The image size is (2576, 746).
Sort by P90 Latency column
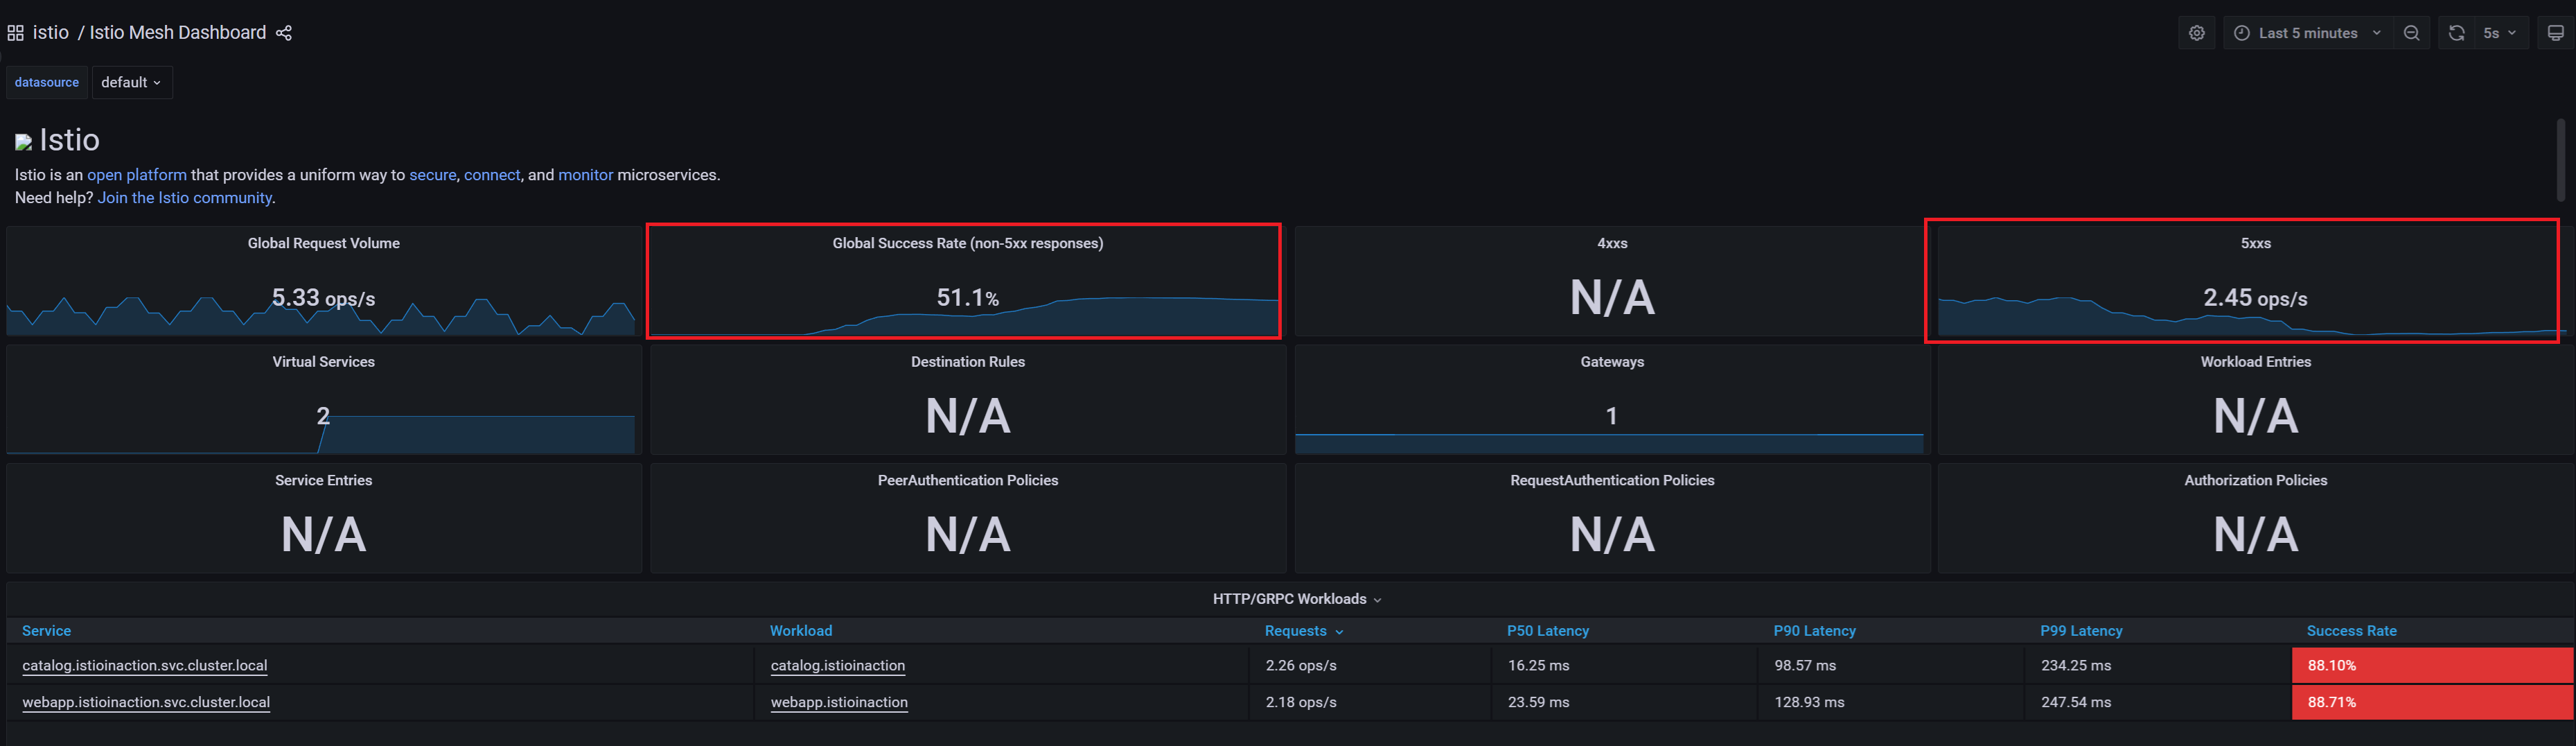(x=1814, y=631)
